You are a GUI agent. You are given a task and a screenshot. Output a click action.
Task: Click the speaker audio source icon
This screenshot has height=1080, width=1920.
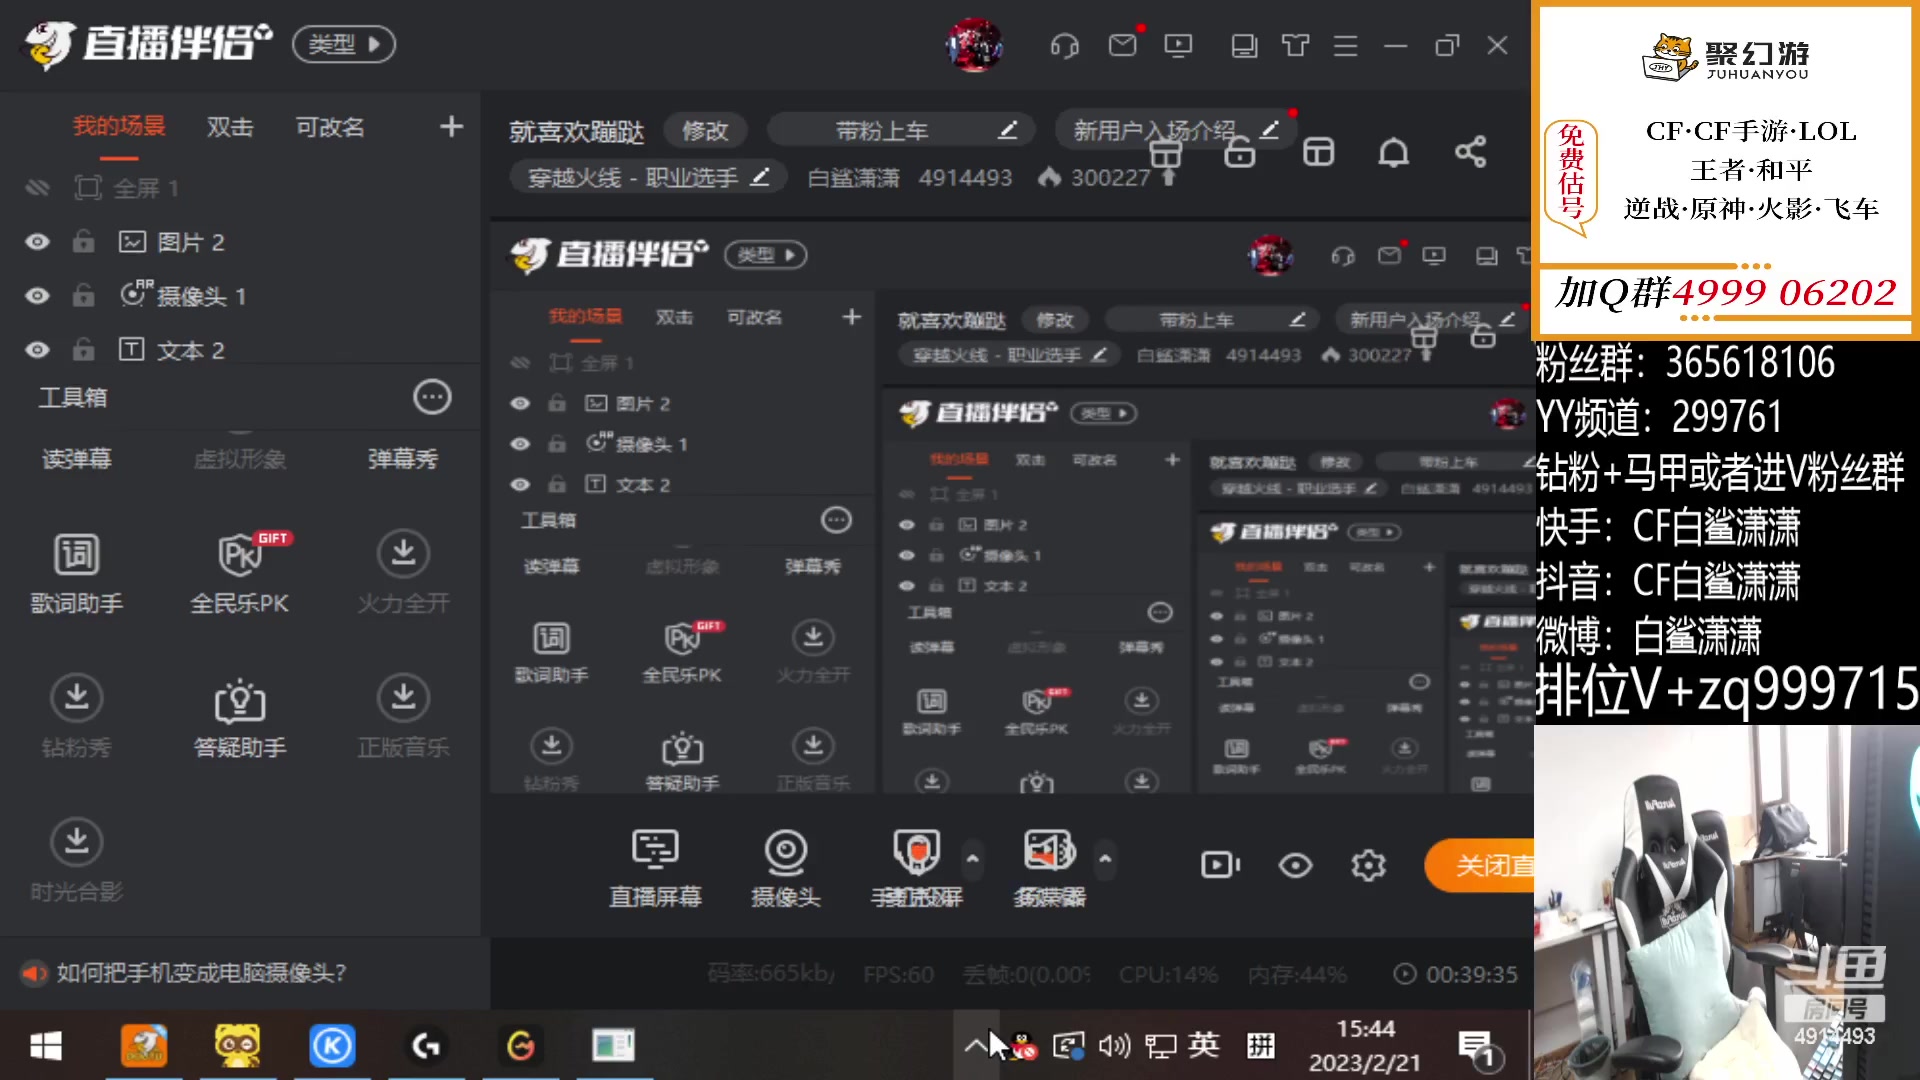[x=1050, y=867]
